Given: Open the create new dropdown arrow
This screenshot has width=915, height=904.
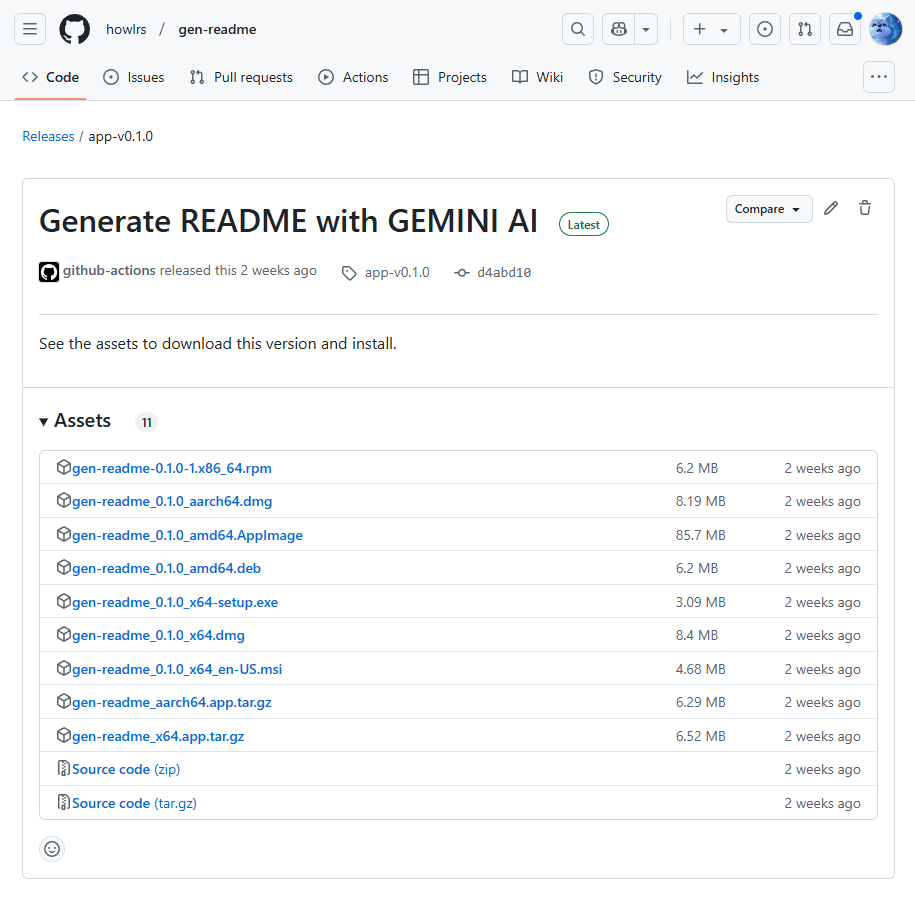Looking at the screenshot, I should tap(723, 29).
